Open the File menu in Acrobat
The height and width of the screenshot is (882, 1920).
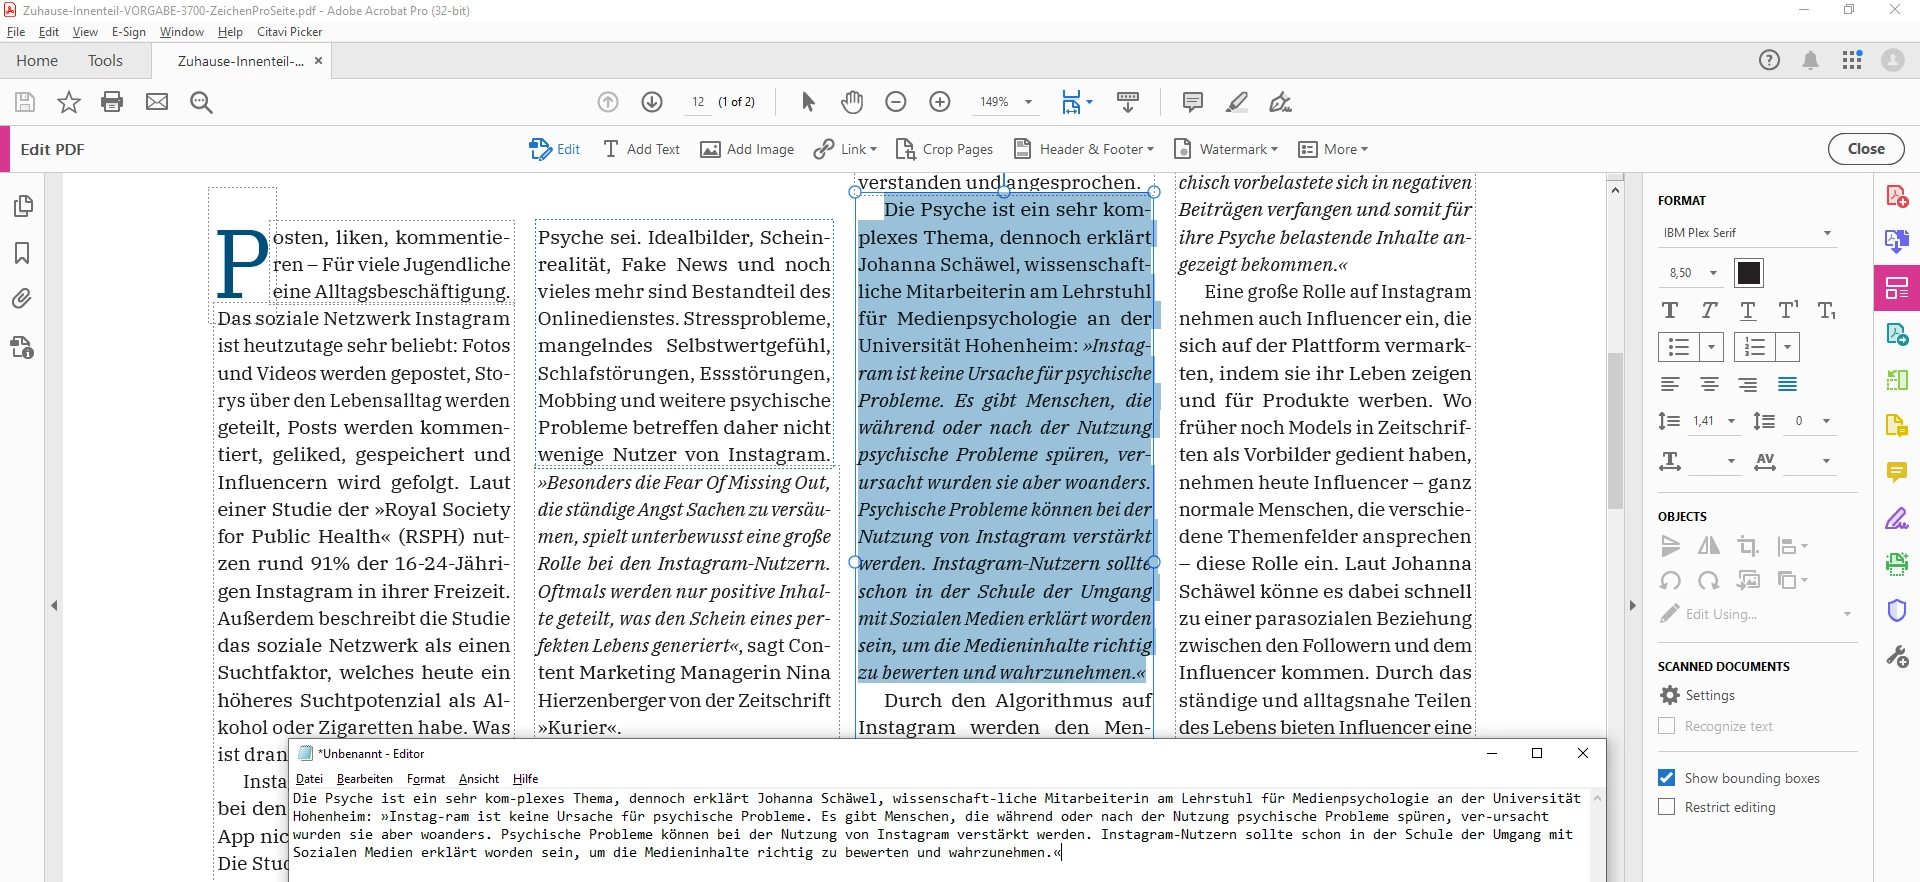pos(16,32)
